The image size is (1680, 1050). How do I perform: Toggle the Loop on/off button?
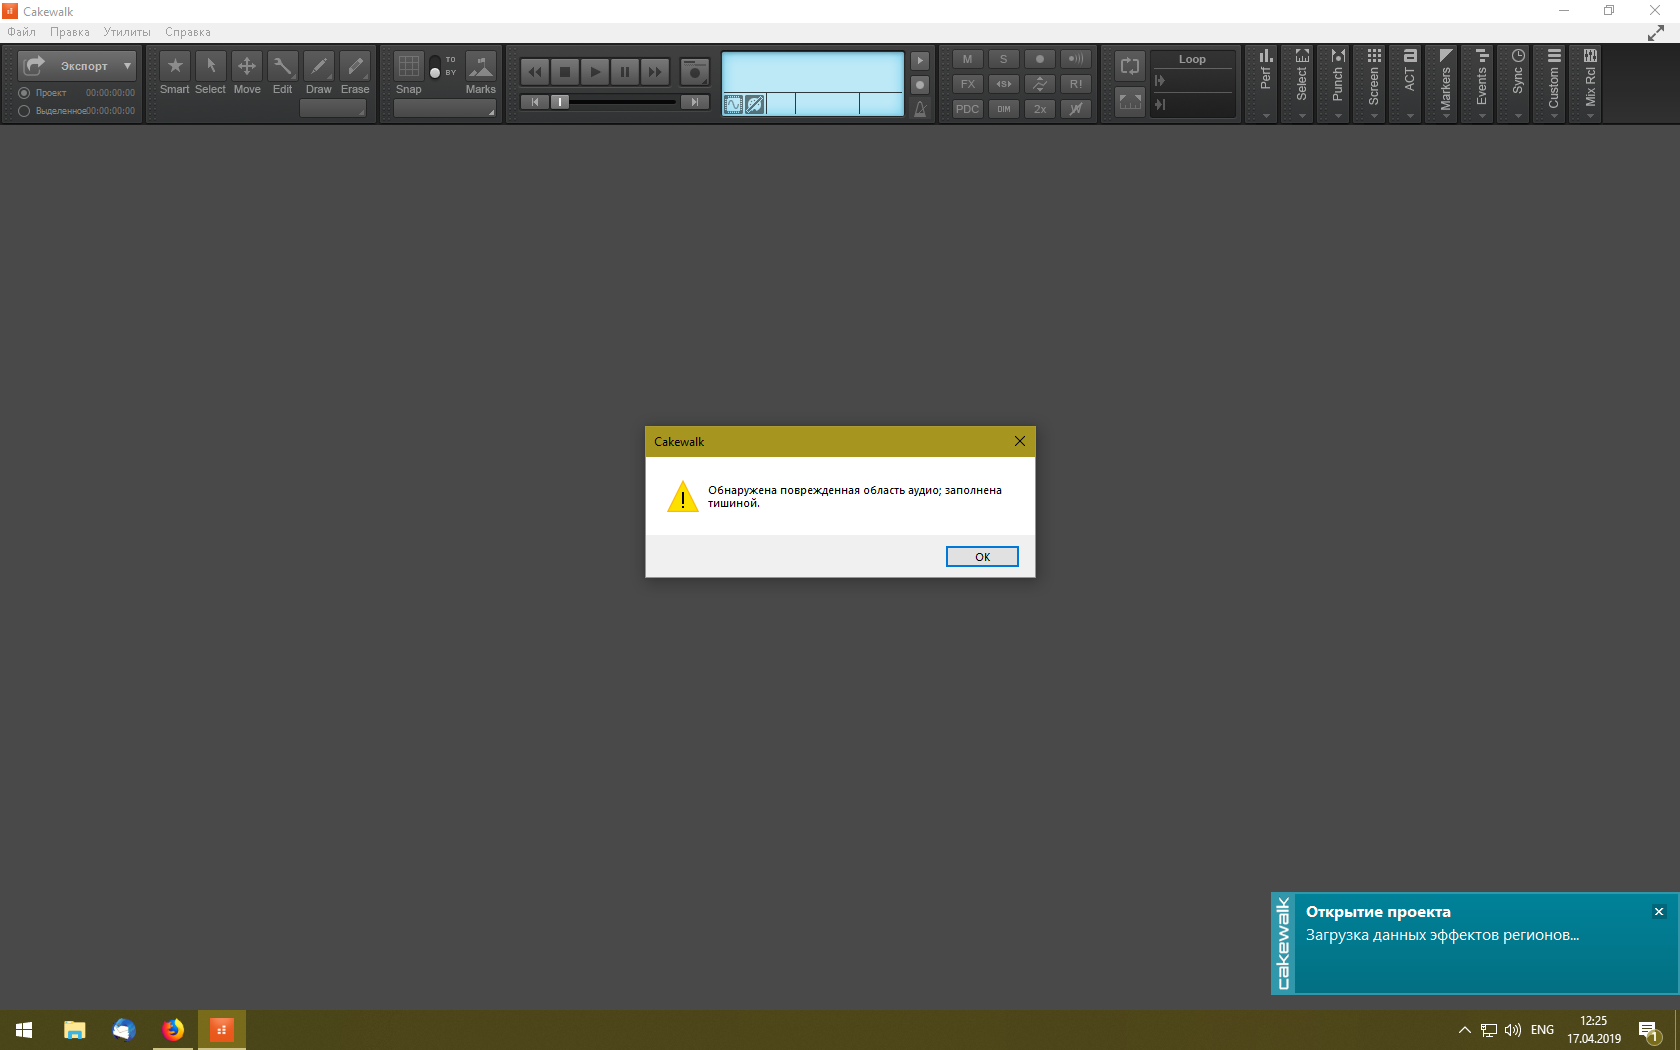pos(1130,66)
